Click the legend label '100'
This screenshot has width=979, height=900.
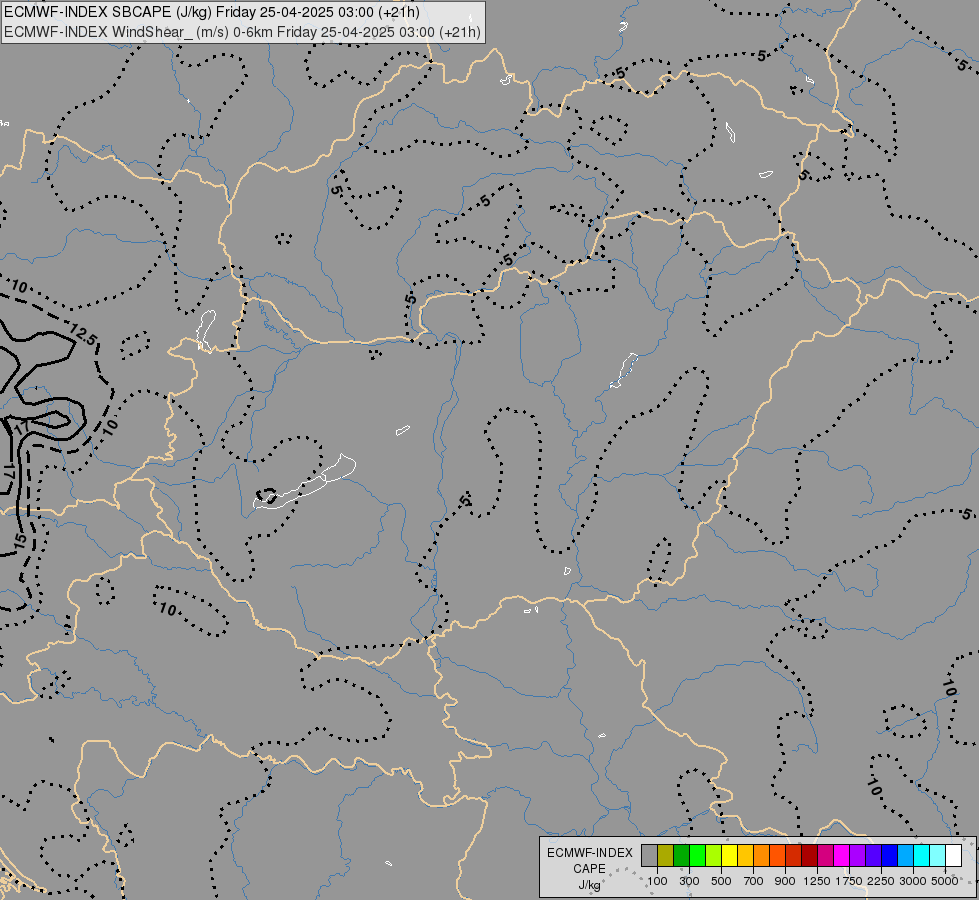click(657, 881)
